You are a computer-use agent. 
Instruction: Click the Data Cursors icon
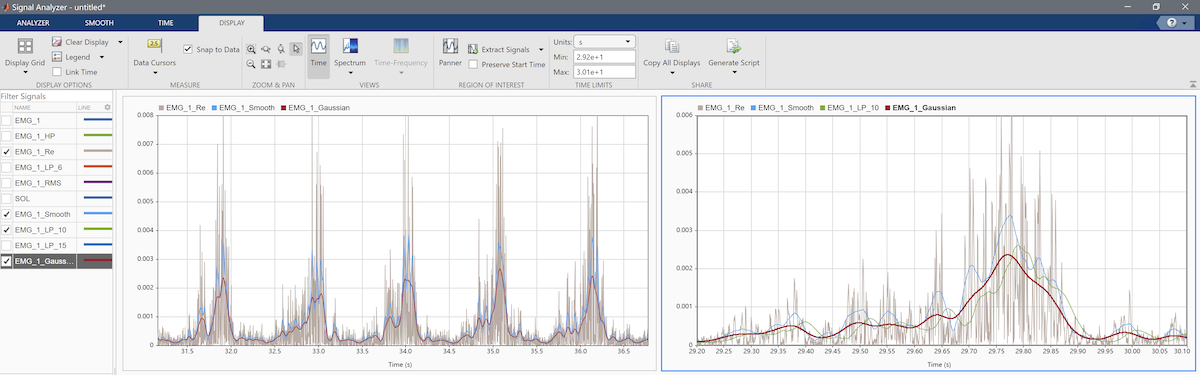pos(154,45)
